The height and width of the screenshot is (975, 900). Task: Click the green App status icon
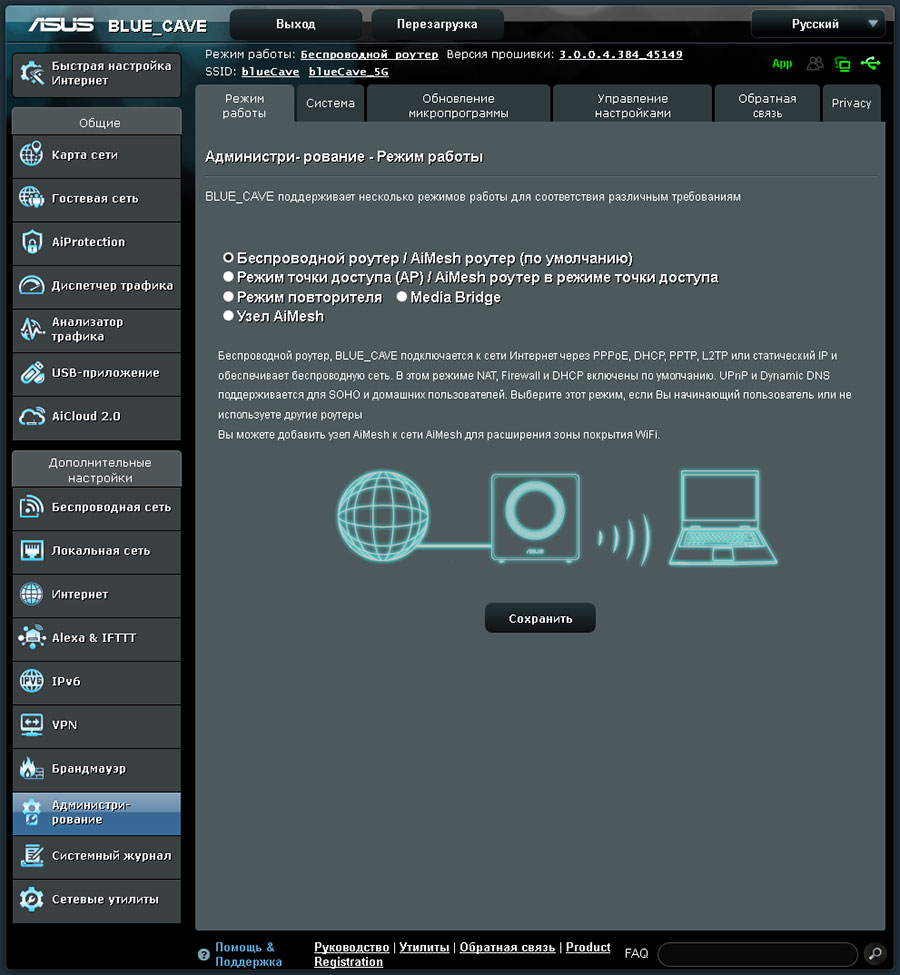pyautogui.click(x=782, y=63)
